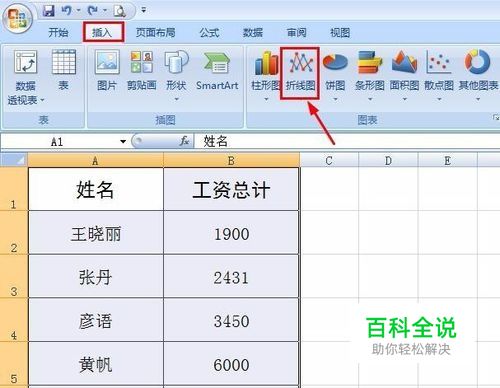Expand the 面积图 dropdown arrow

tap(405, 99)
